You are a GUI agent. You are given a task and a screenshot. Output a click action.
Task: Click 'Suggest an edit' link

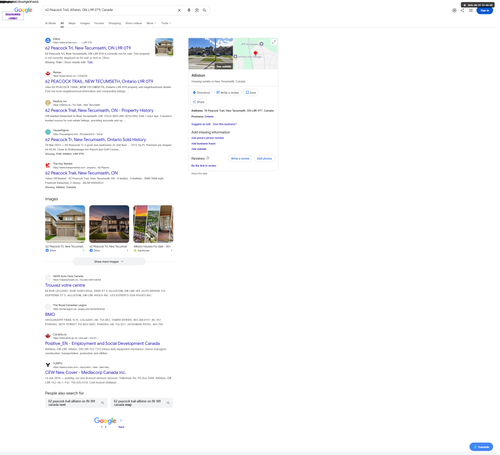point(201,124)
